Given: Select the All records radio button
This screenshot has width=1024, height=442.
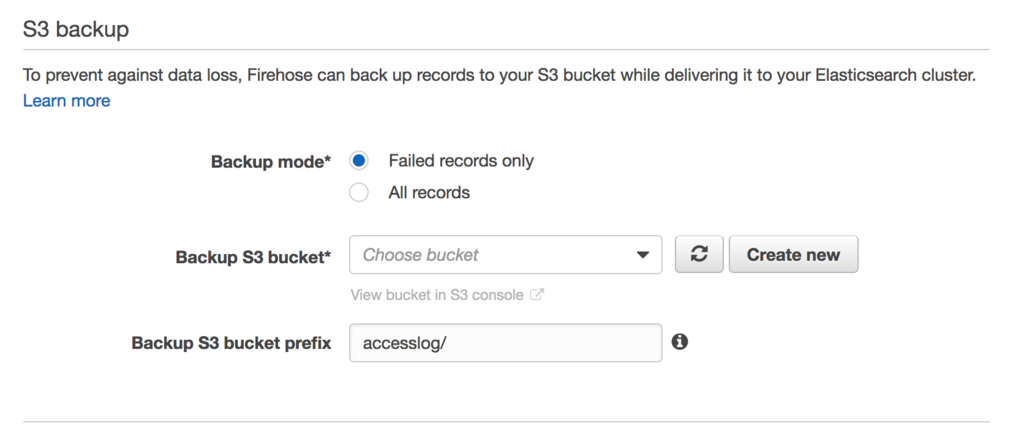Looking at the screenshot, I should click(359, 193).
